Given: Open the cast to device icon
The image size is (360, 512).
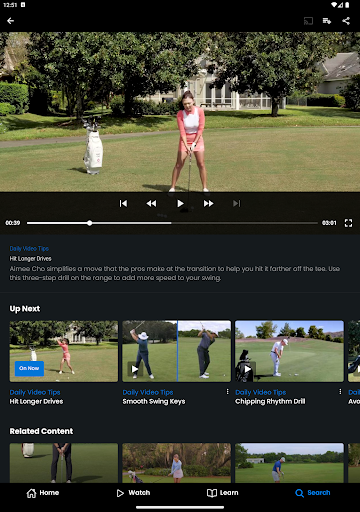Looking at the screenshot, I should [308, 21].
